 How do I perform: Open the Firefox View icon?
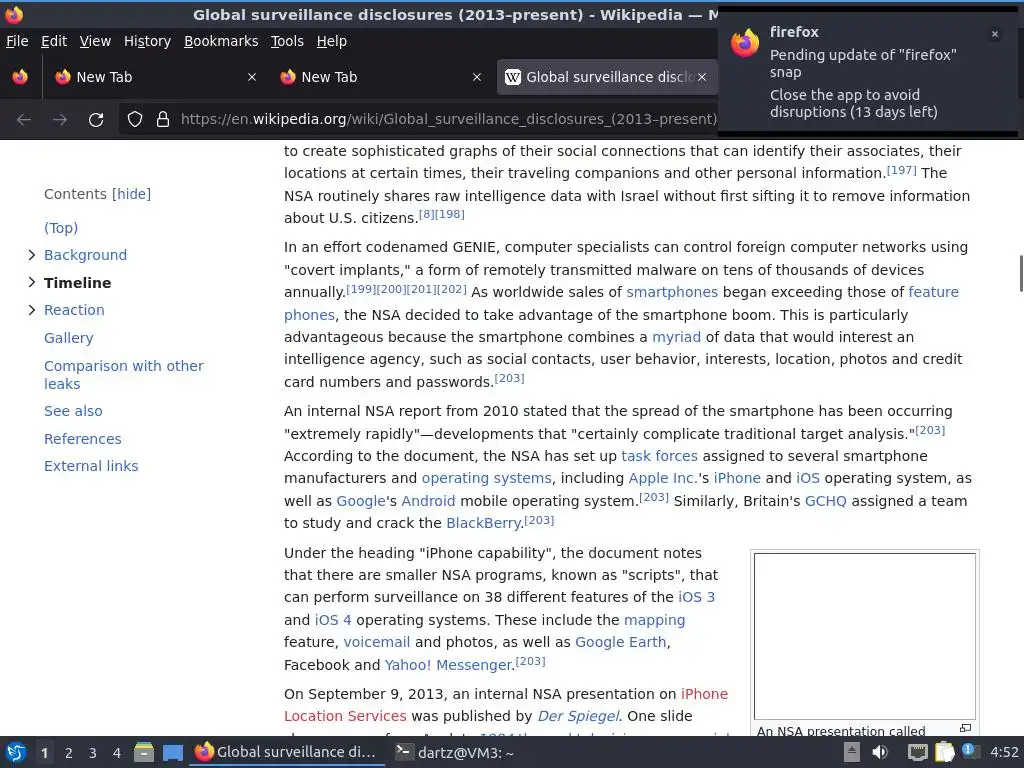(20, 77)
